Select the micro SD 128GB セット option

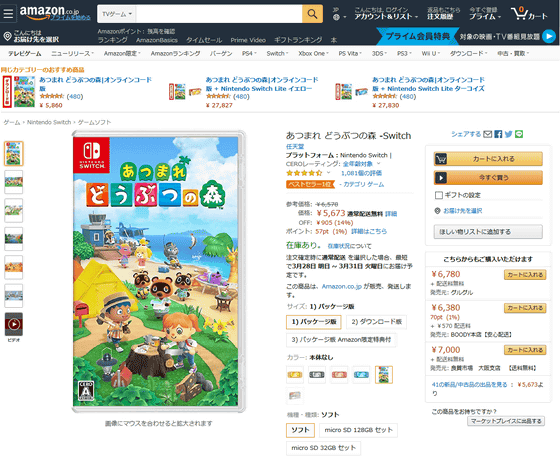click(358, 430)
